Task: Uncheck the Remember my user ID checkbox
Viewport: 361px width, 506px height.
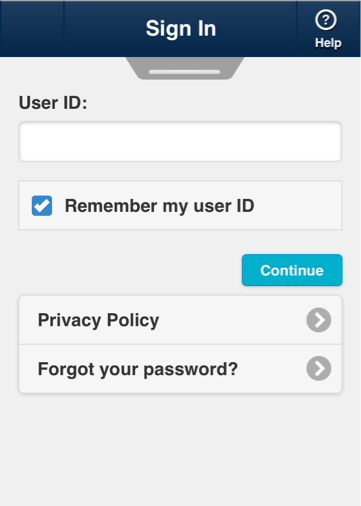Action: pos(42,206)
